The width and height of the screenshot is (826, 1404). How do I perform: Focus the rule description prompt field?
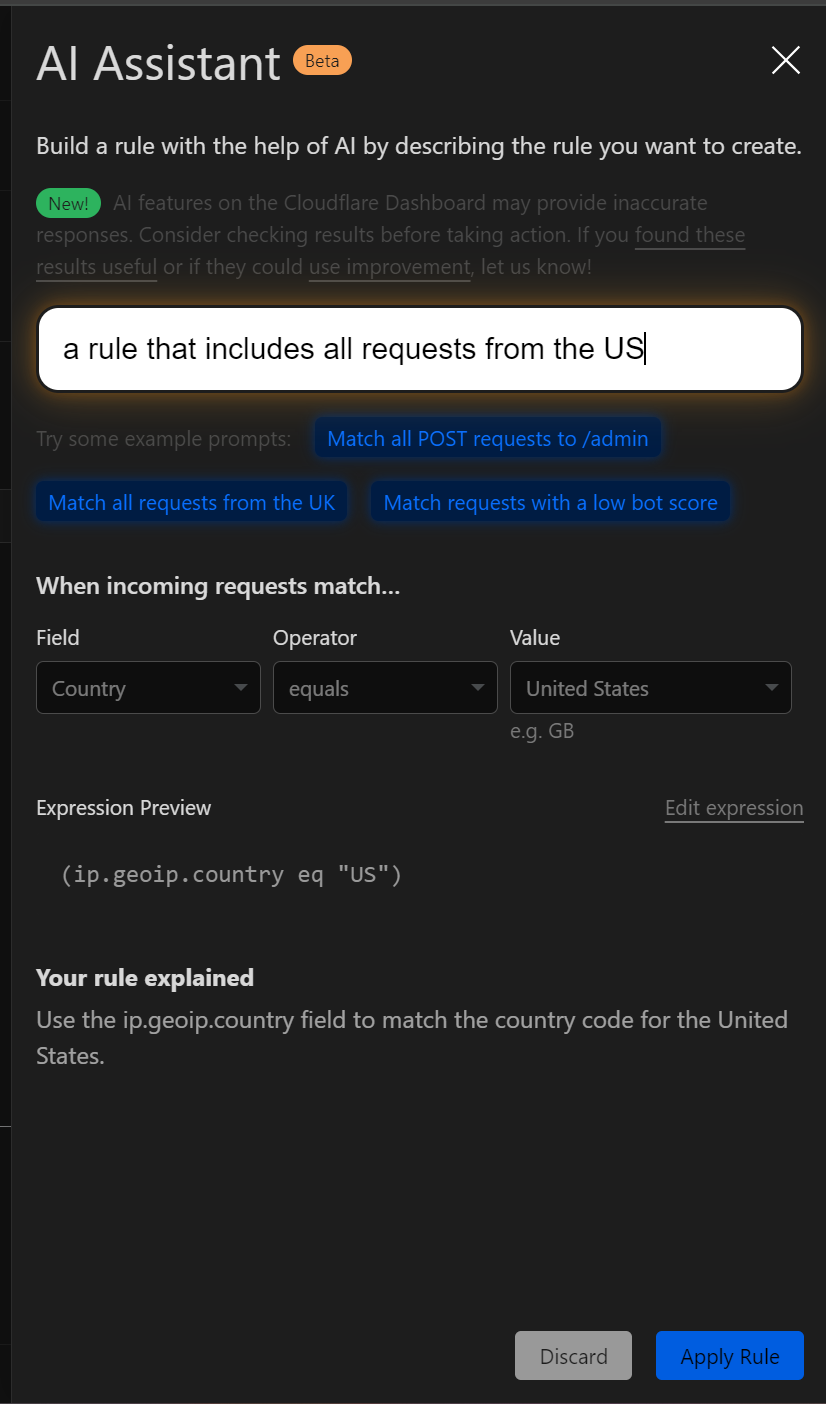(420, 349)
